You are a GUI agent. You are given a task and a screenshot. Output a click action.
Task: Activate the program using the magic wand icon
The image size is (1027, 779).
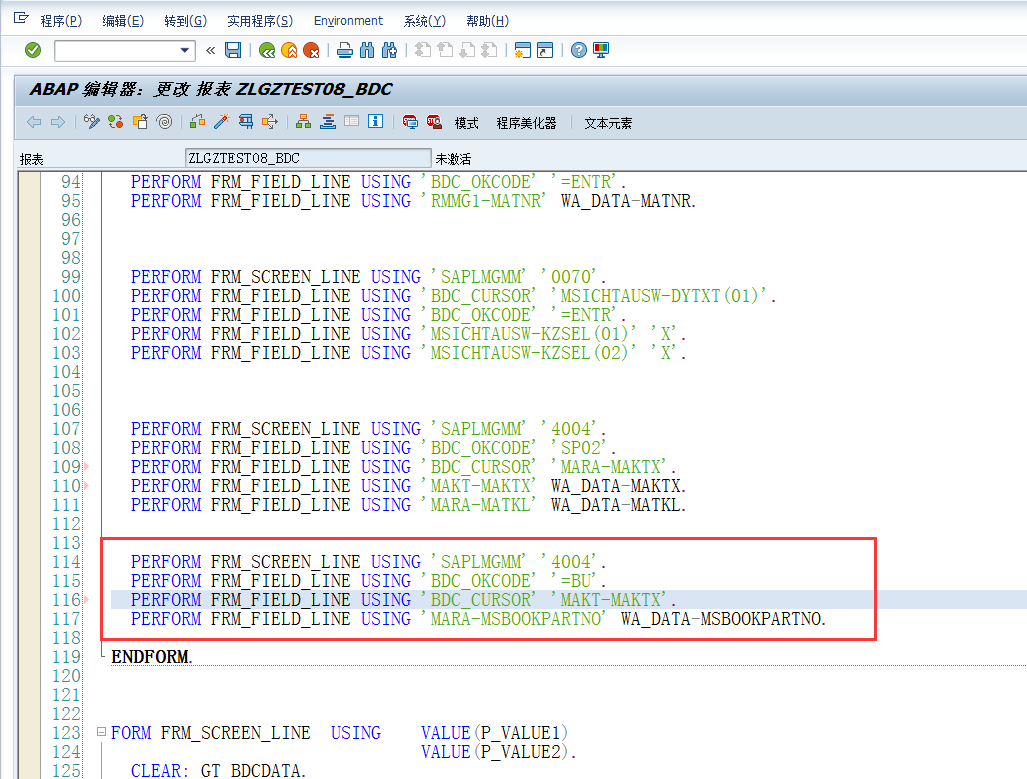(221, 122)
